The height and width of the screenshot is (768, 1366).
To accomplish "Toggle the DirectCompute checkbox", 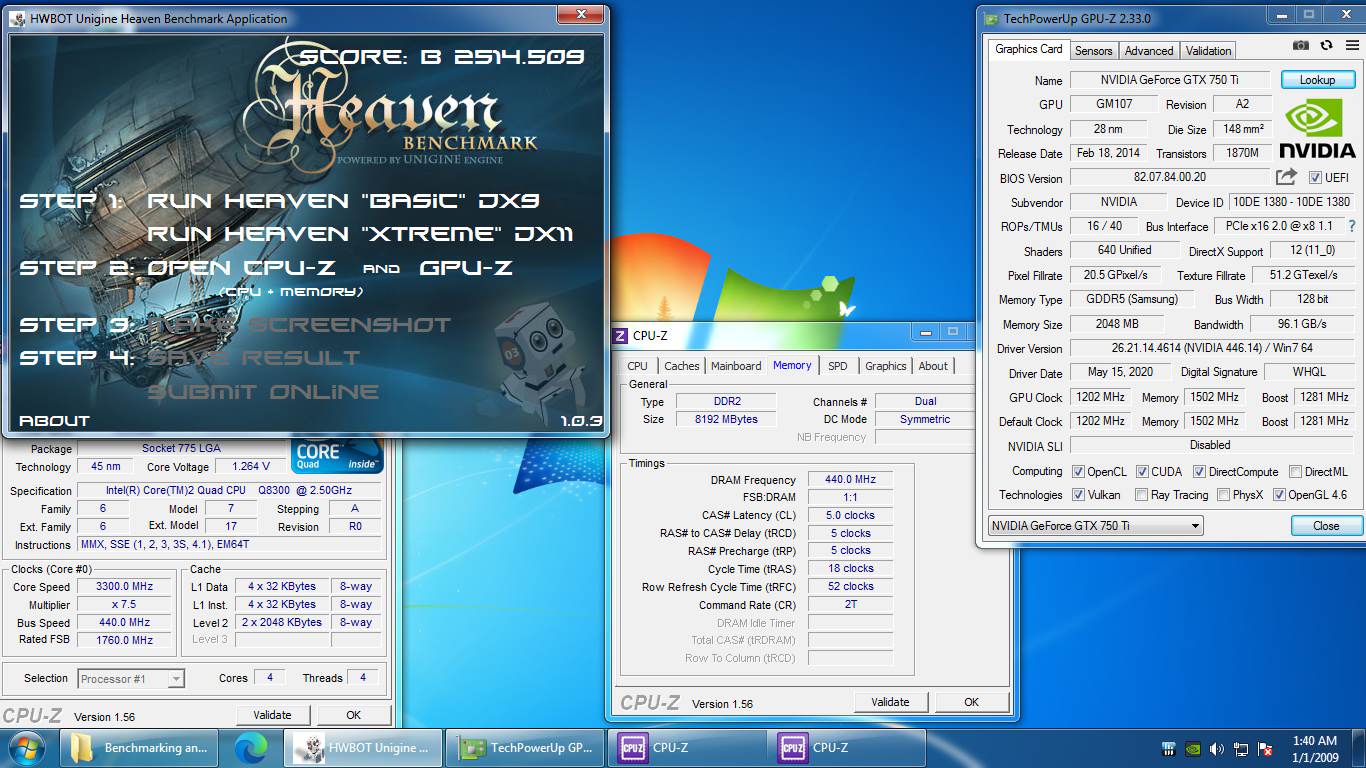I will pyautogui.click(x=1199, y=472).
